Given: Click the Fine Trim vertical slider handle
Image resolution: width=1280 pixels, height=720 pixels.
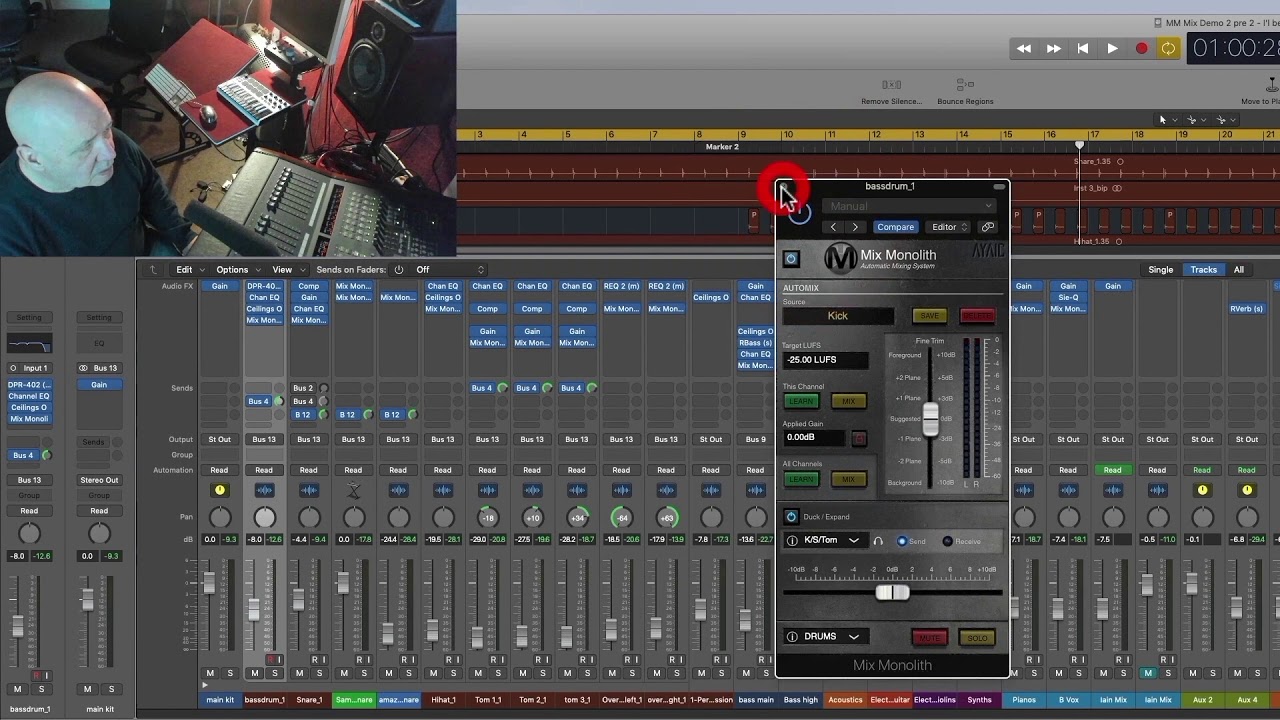Looking at the screenshot, I should pos(930,418).
